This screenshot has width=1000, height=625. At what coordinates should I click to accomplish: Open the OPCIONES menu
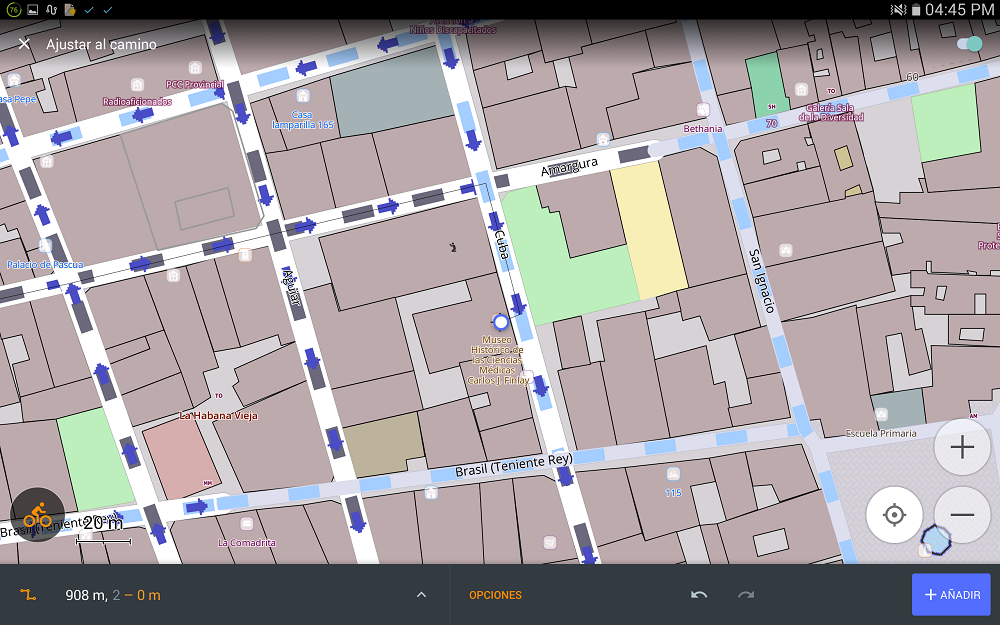click(495, 595)
